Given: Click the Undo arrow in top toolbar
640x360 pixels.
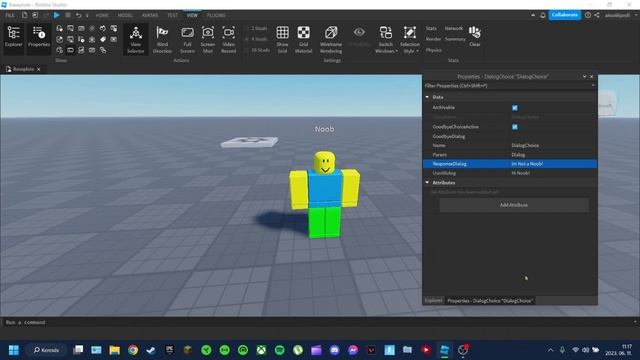Looking at the screenshot, I should pos(78,15).
